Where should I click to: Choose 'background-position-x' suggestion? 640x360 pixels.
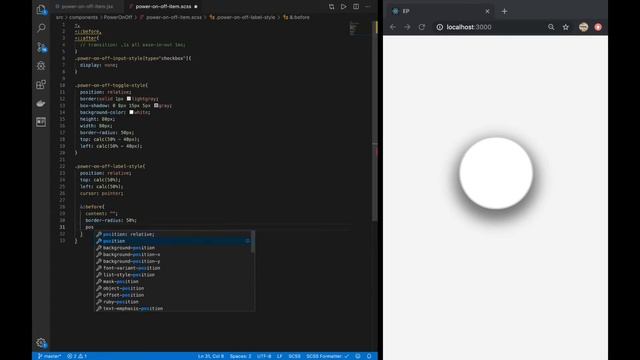pyautogui.click(x=173, y=255)
